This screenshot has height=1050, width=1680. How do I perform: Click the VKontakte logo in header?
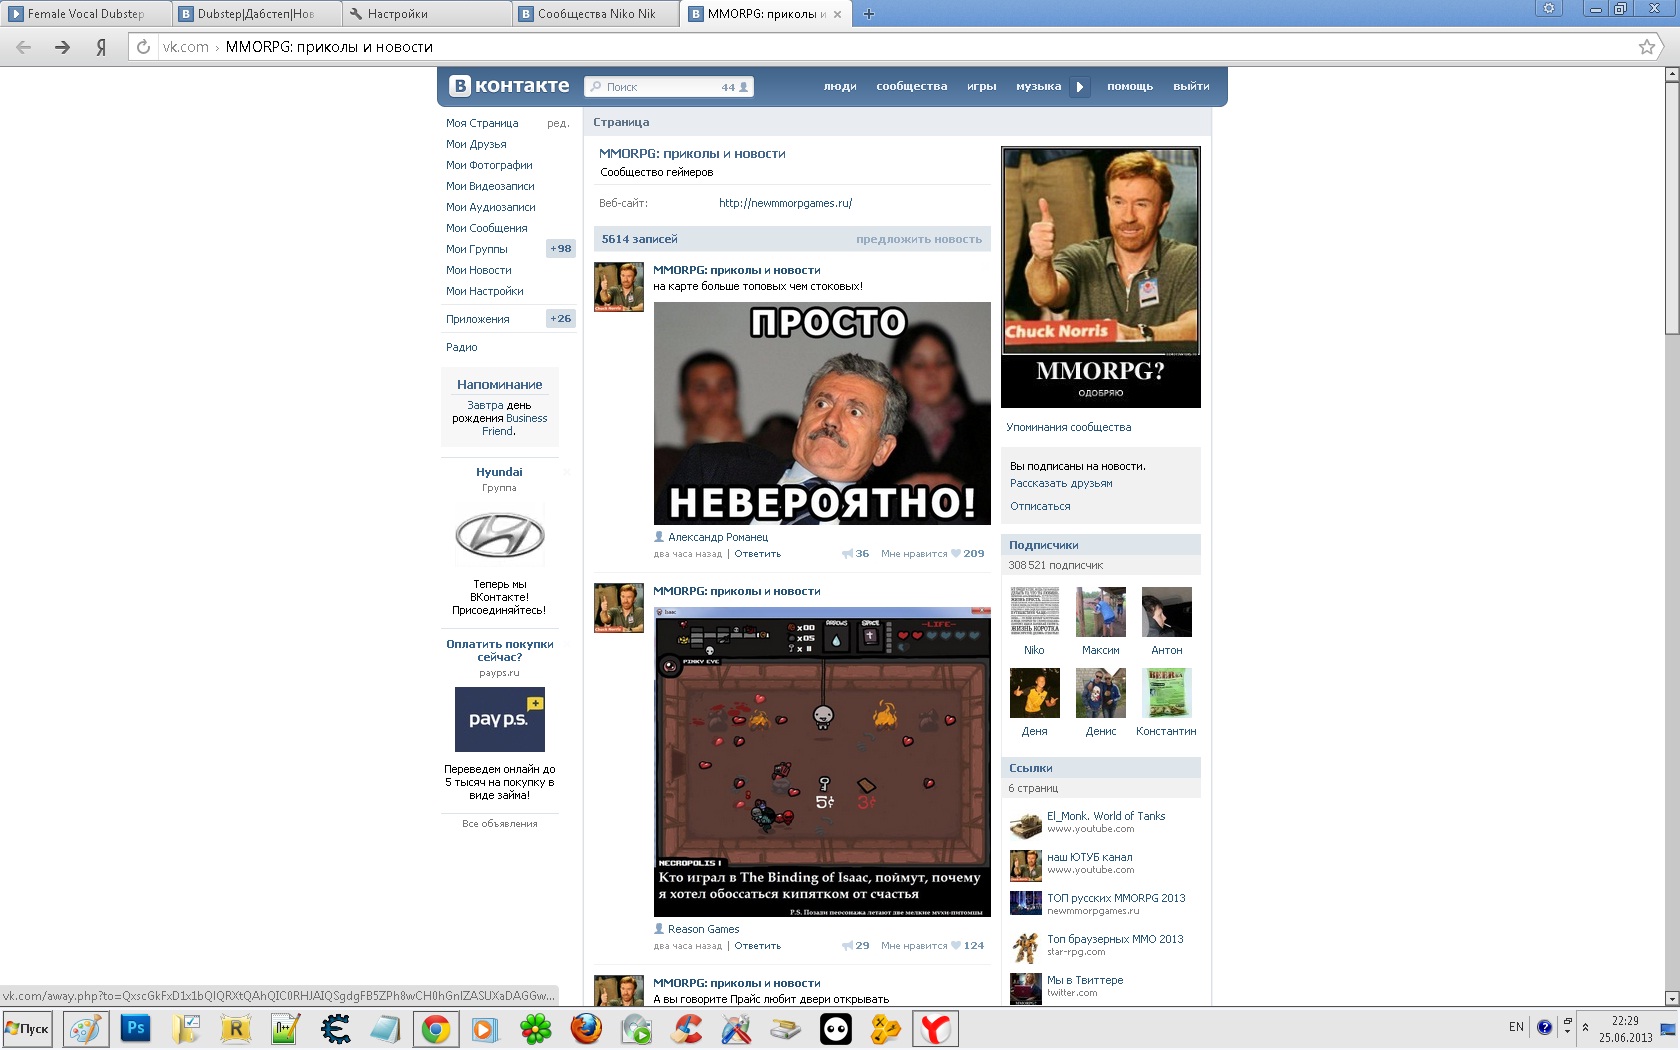point(509,86)
